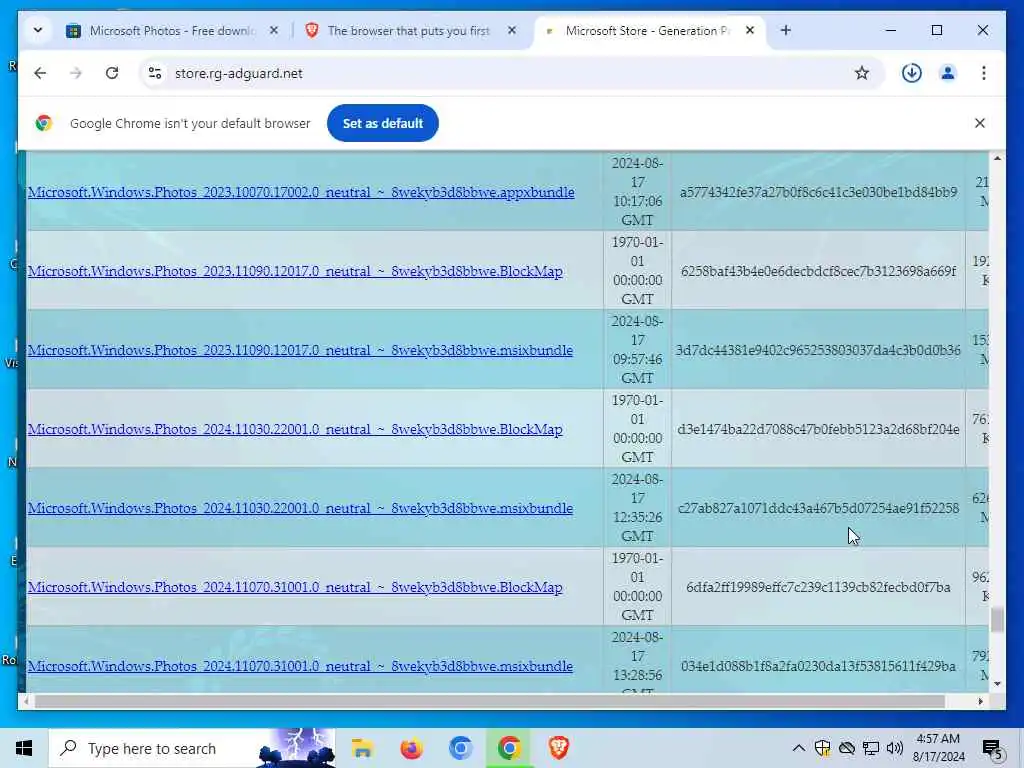The image size is (1024, 768).
Task: View site information icon in address bar
Action: [x=155, y=73]
